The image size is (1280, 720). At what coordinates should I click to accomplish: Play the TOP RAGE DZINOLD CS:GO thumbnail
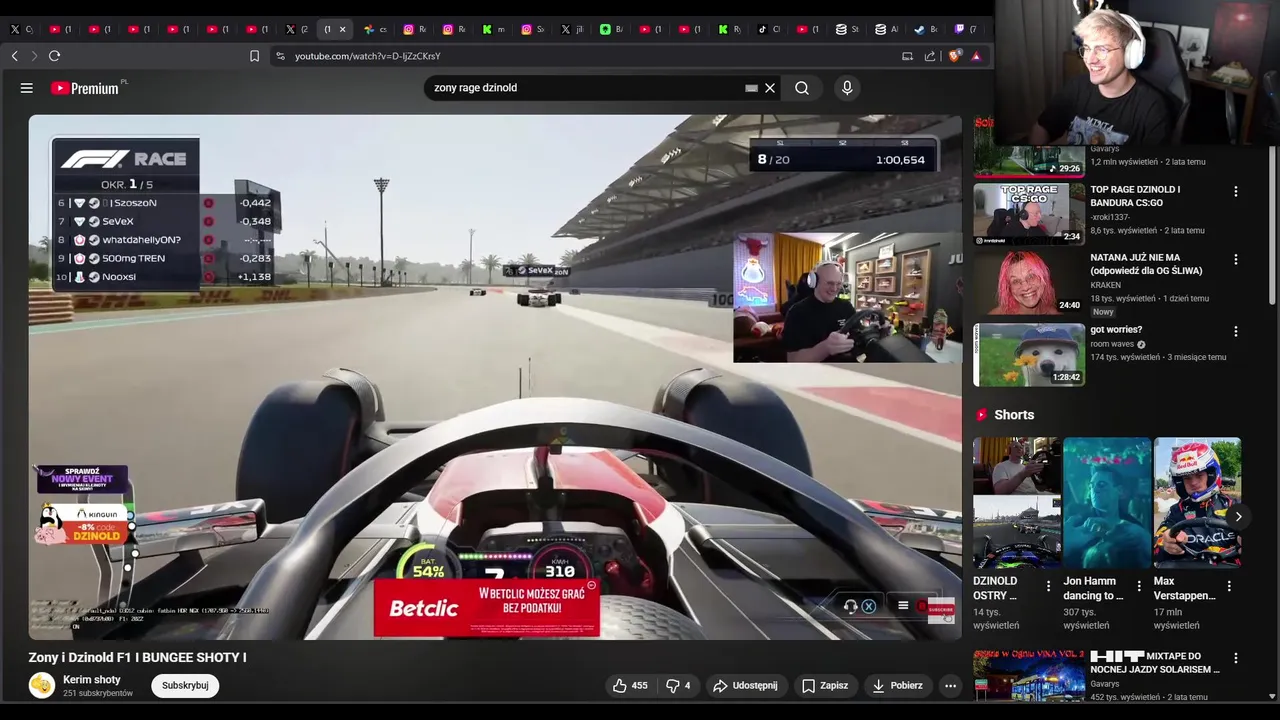coord(1029,213)
